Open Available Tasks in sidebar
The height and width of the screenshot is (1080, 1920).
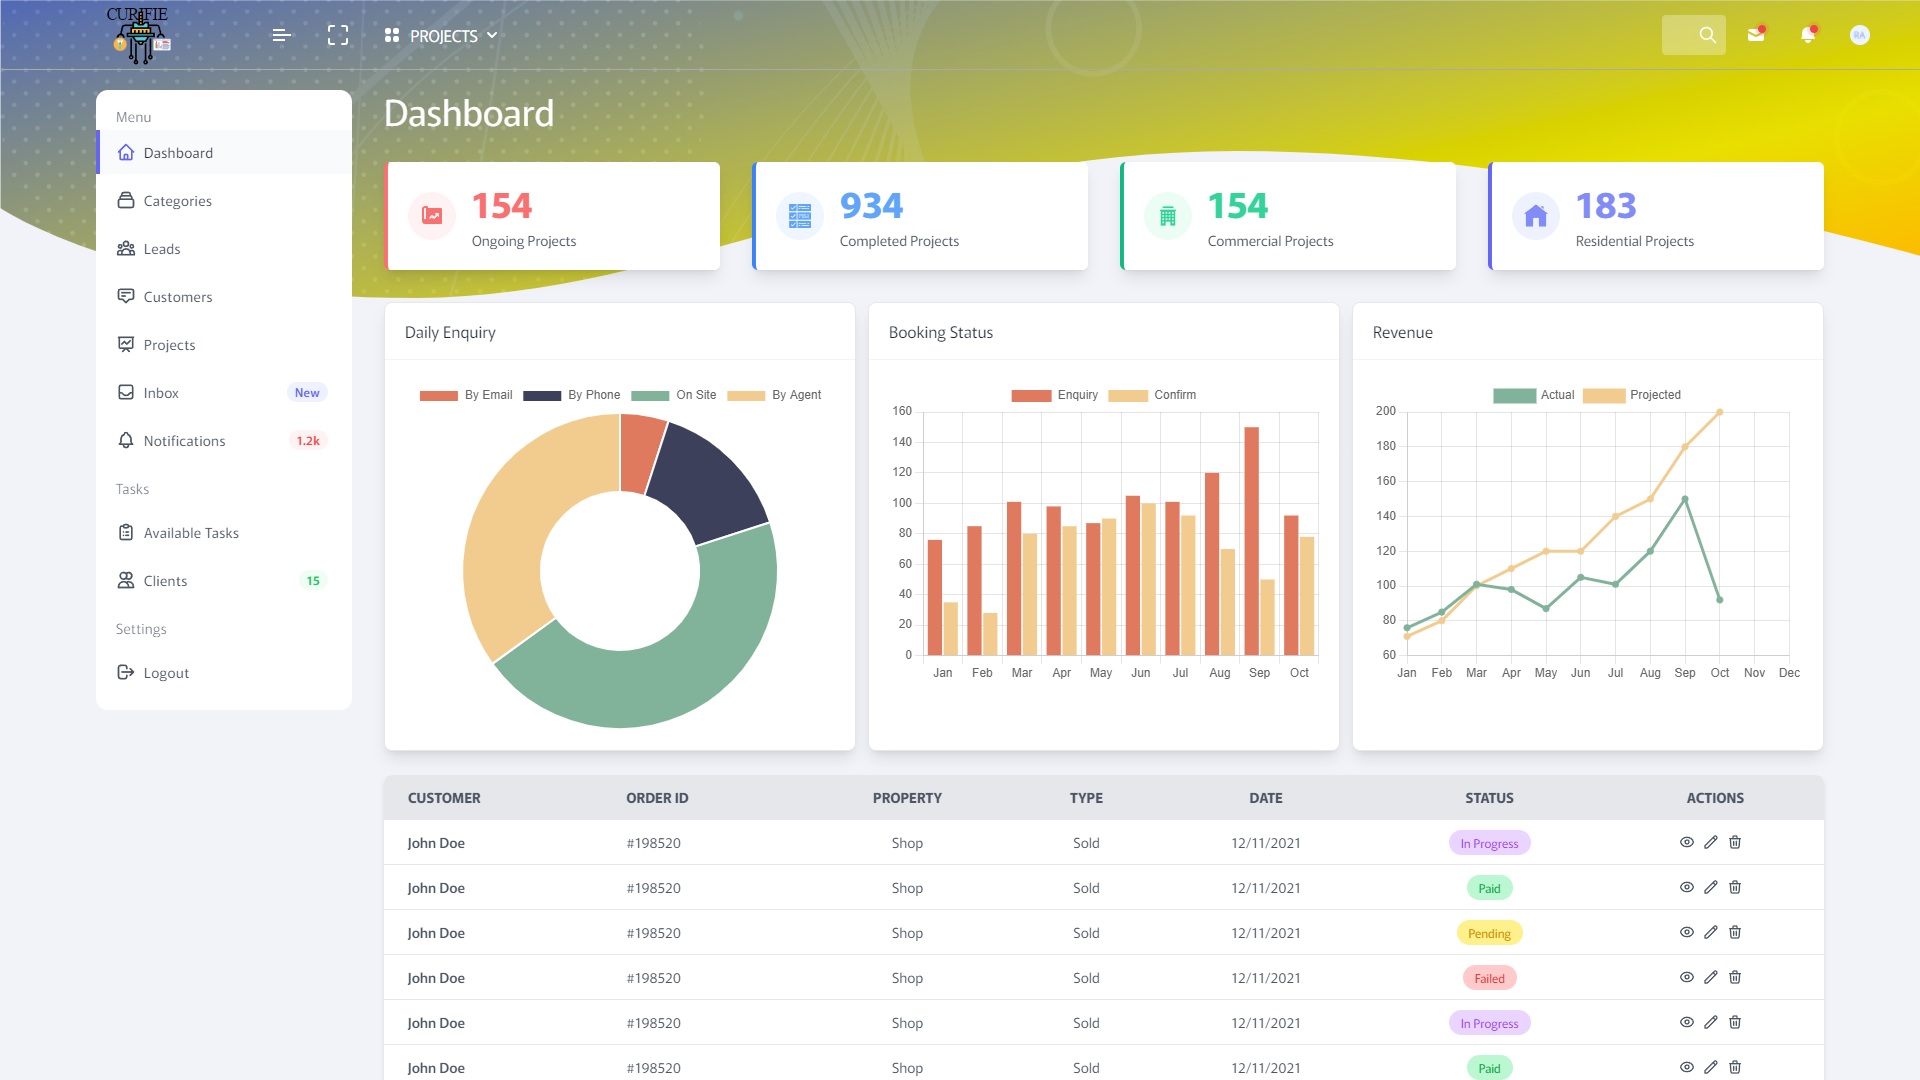[224, 533]
